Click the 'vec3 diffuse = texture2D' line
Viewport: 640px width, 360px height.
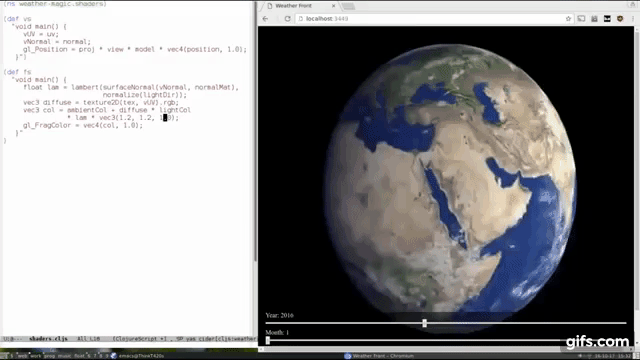point(101,102)
